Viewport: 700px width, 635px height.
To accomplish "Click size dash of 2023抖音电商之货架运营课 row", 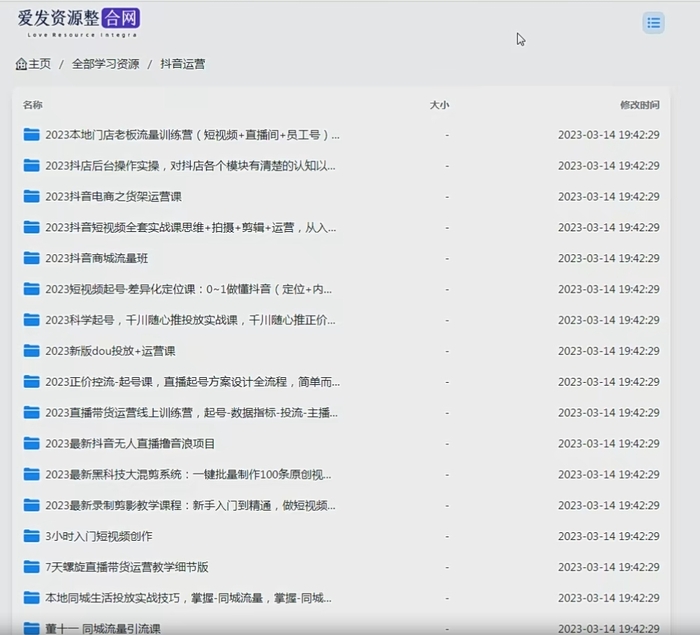I will (x=447, y=197).
